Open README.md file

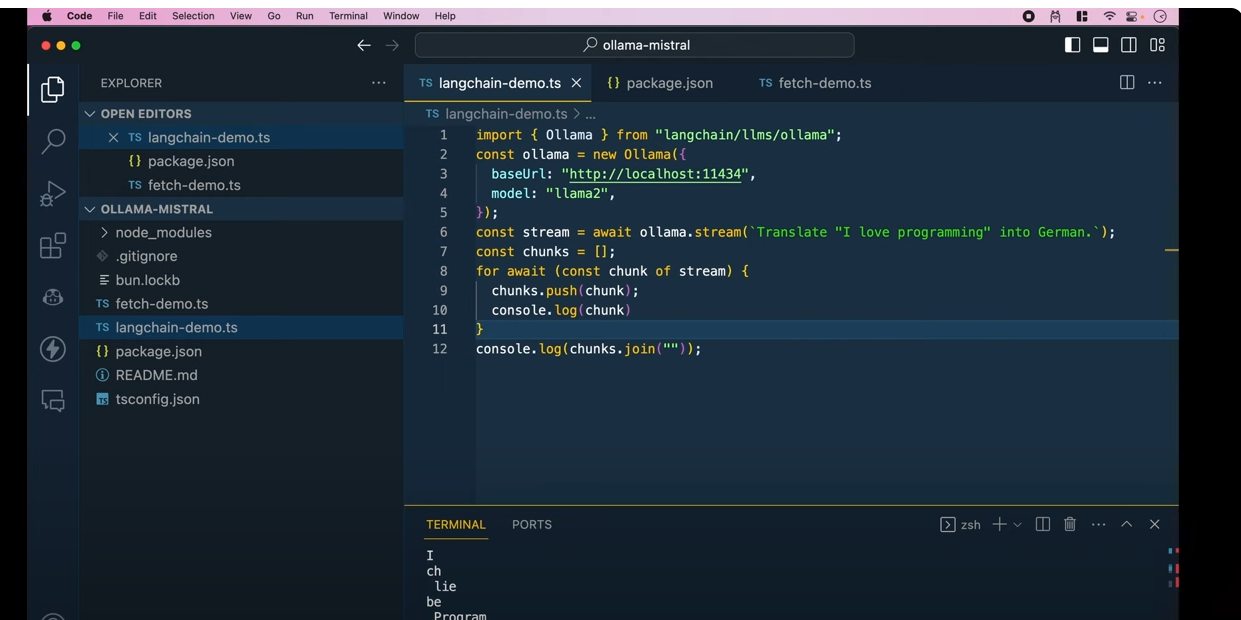[x=241, y=375]
